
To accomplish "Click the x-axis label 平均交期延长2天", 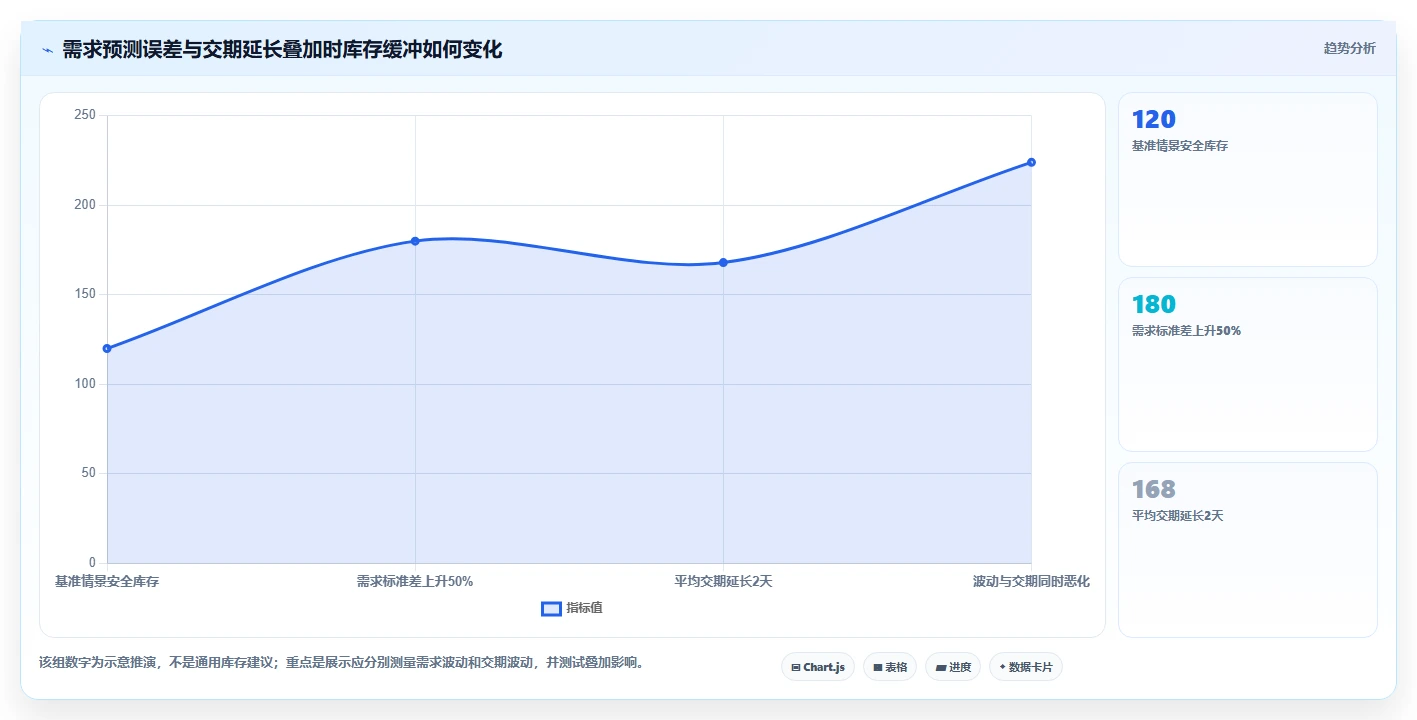I will (723, 582).
